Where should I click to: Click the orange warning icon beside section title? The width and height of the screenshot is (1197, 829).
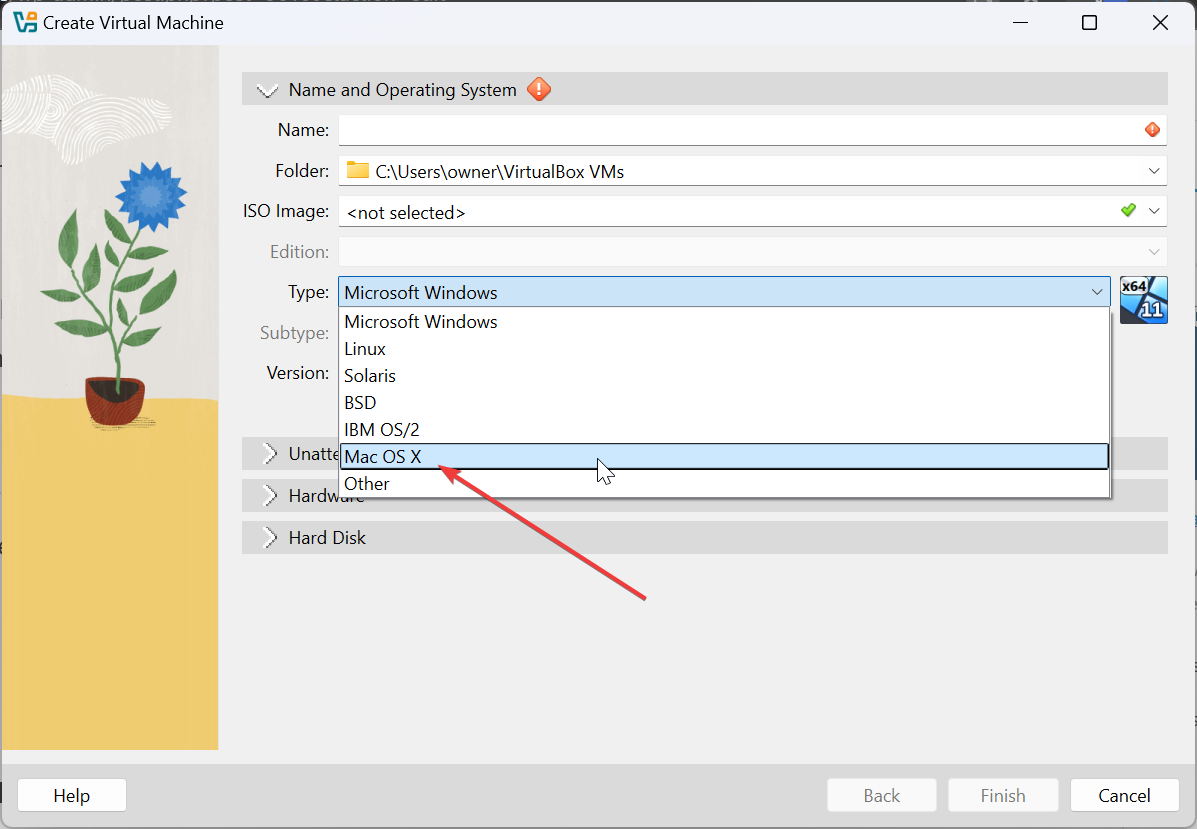[539, 90]
